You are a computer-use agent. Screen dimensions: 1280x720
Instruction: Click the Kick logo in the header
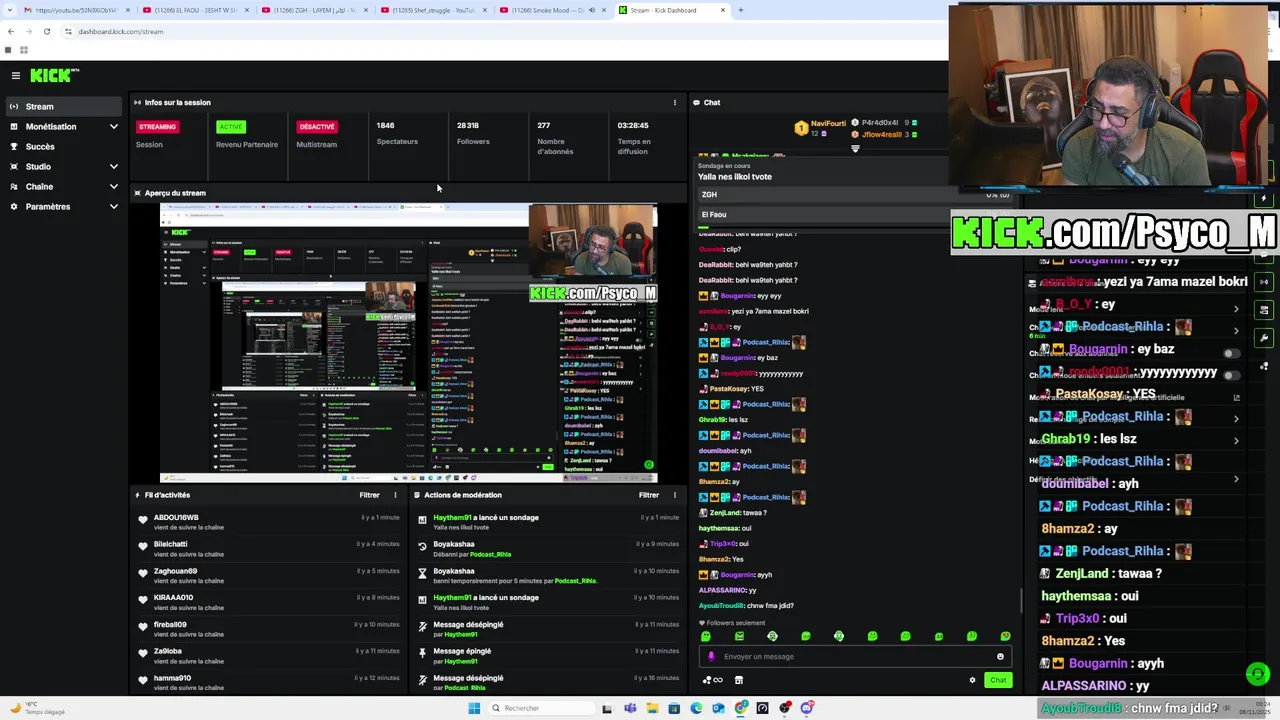[54, 75]
